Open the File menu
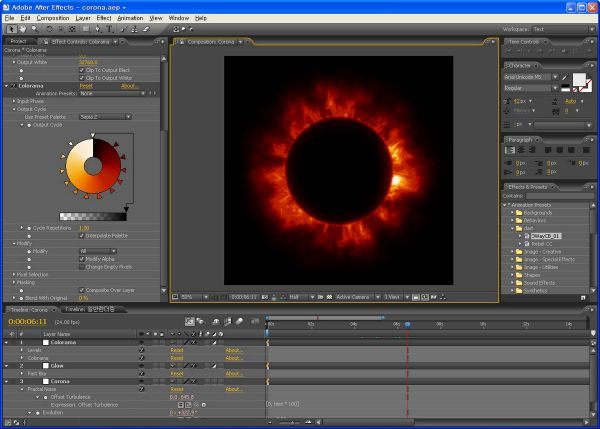Viewport: 600px width, 429px height. click(x=10, y=18)
